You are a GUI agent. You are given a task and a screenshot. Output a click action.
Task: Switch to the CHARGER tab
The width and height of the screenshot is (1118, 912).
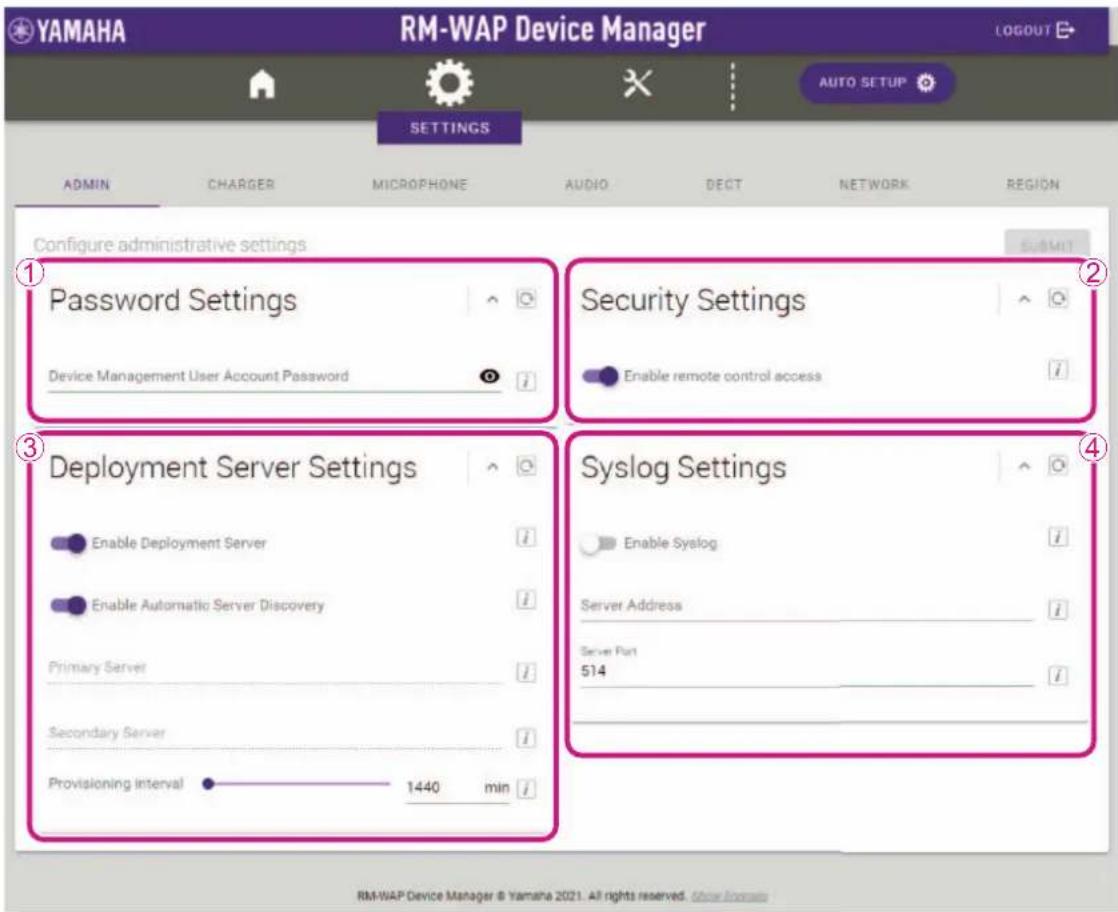click(241, 185)
